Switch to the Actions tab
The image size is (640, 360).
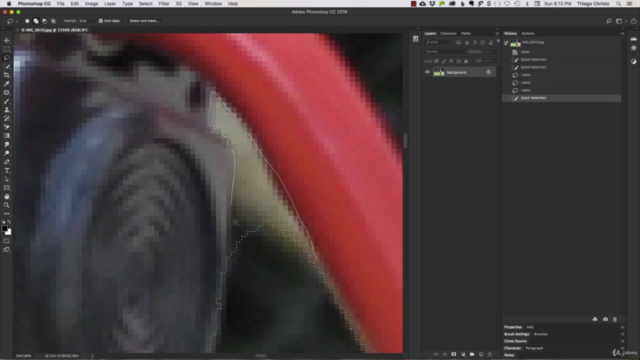(x=528, y=33)
